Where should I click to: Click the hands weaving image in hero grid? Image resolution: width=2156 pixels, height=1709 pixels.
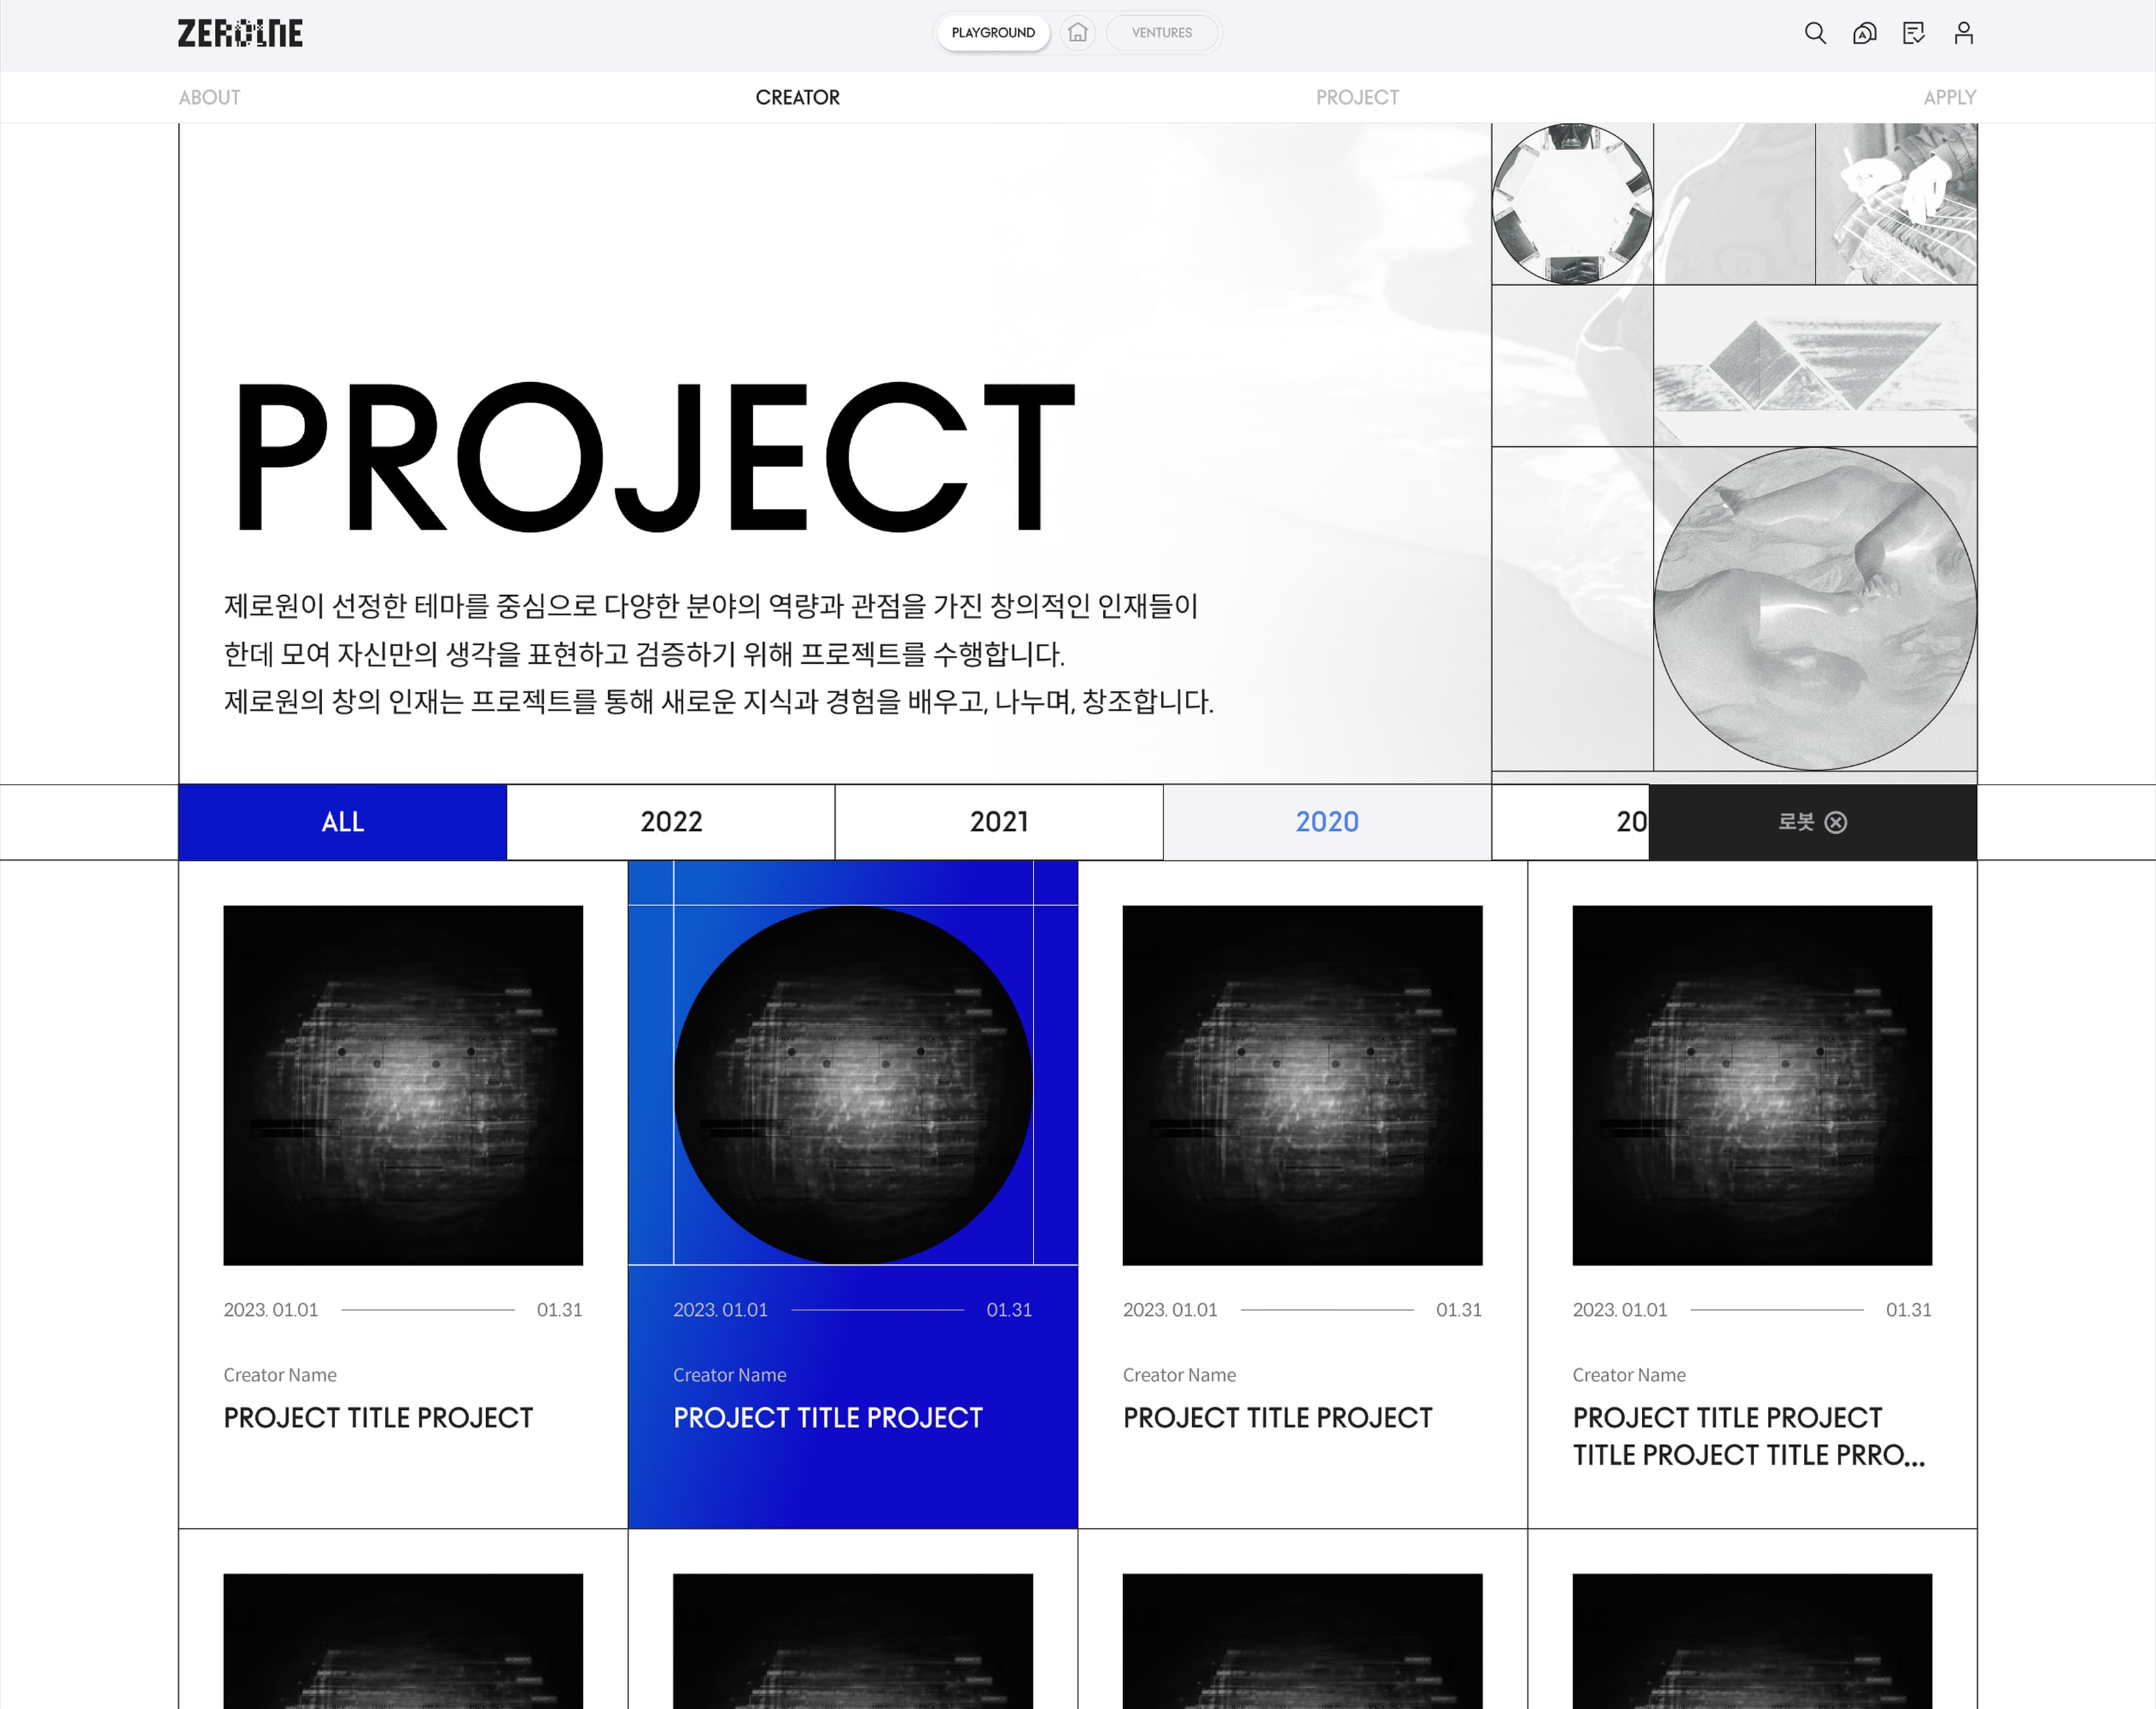tap(1896, 204)
